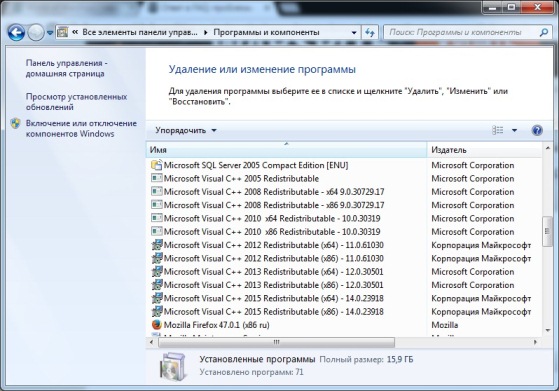Viewport: 559px width, 391px height.
Task: Click Программы и компоненты breadcrumb
Action: point(266,32)
